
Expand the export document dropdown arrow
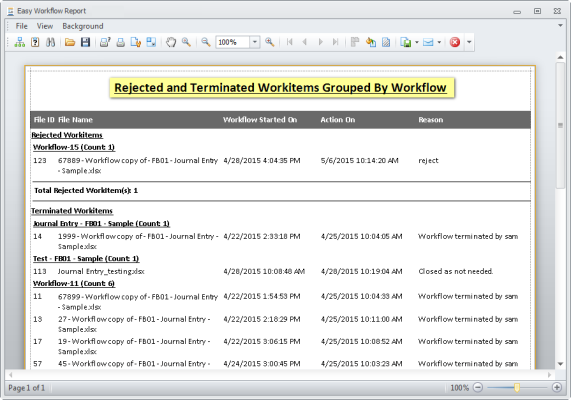tap(417, 42)
